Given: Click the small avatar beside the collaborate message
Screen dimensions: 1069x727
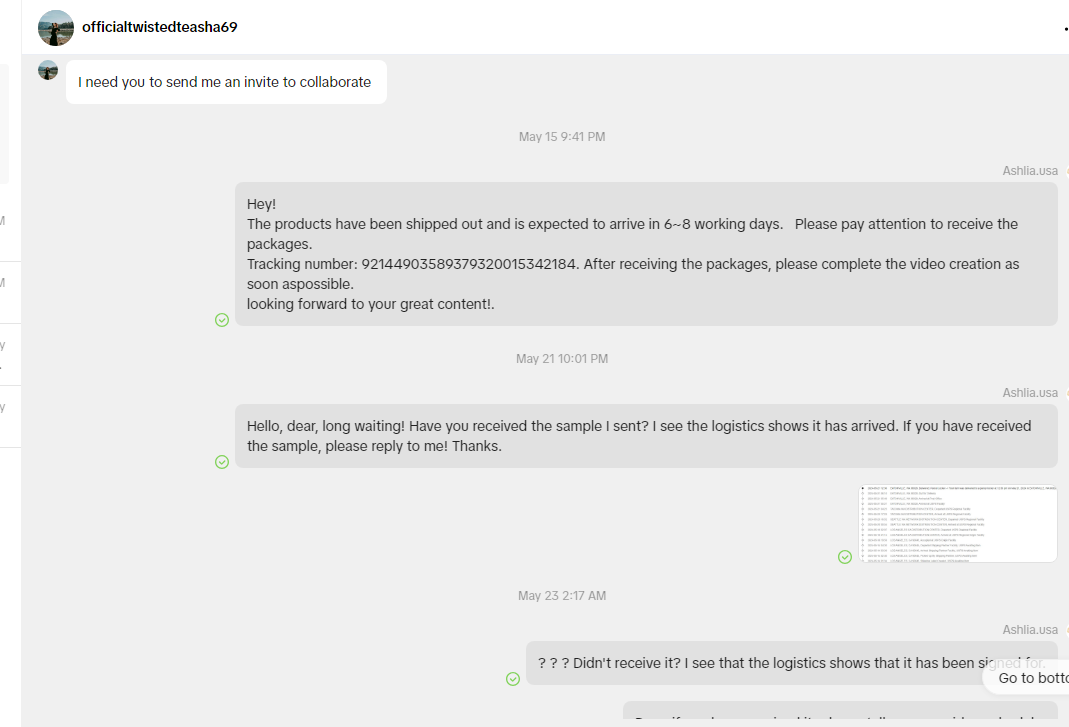Looking at the screenshot, I should [48, 70].
